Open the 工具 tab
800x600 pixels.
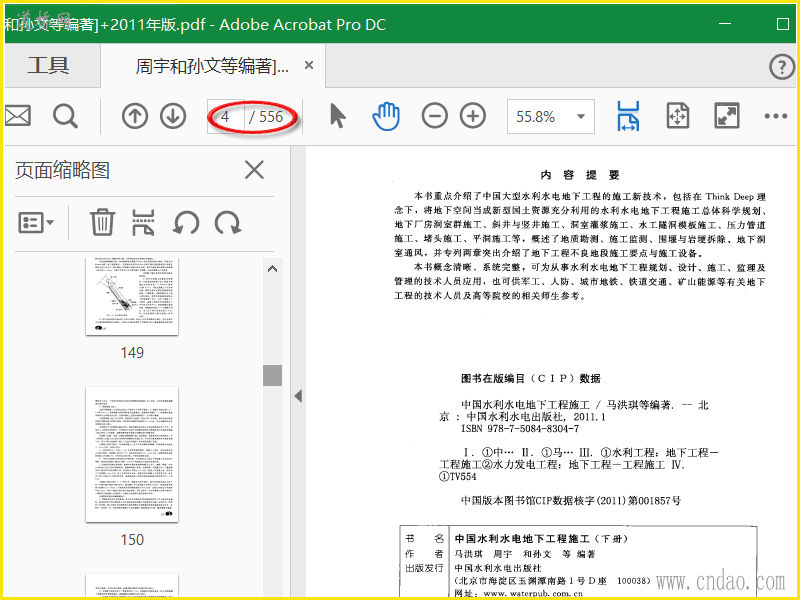48,65
